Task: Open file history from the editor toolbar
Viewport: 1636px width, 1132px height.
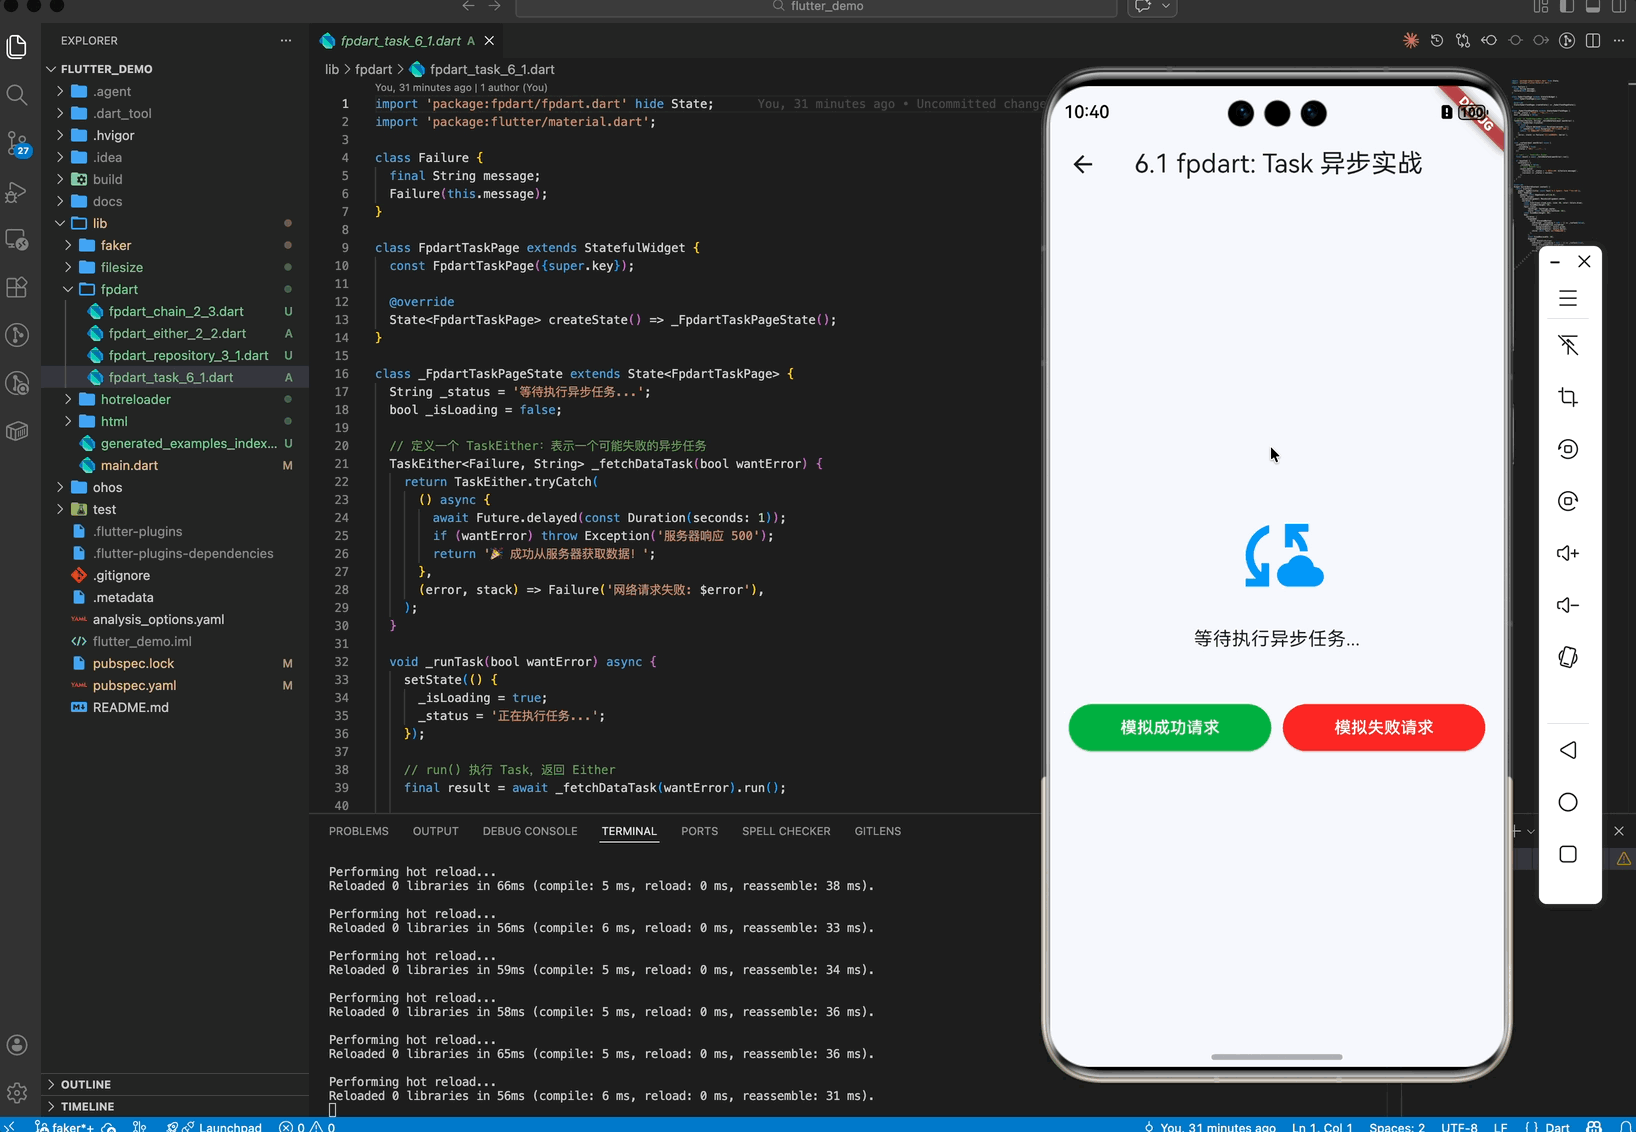Action: [x=1437, y=41]
